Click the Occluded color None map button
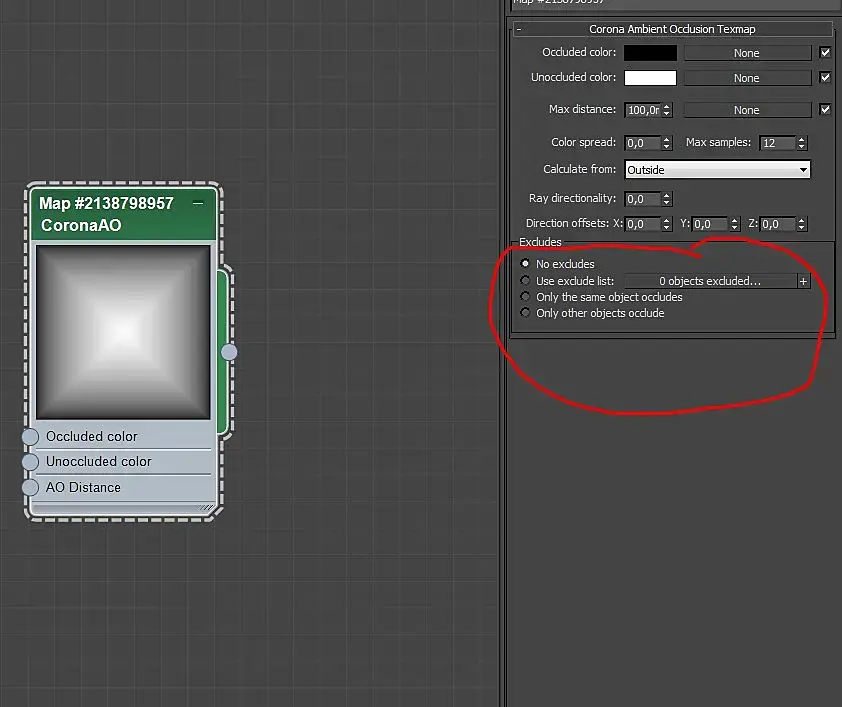This screenshot has height=707, width=842. pos(747,53)
